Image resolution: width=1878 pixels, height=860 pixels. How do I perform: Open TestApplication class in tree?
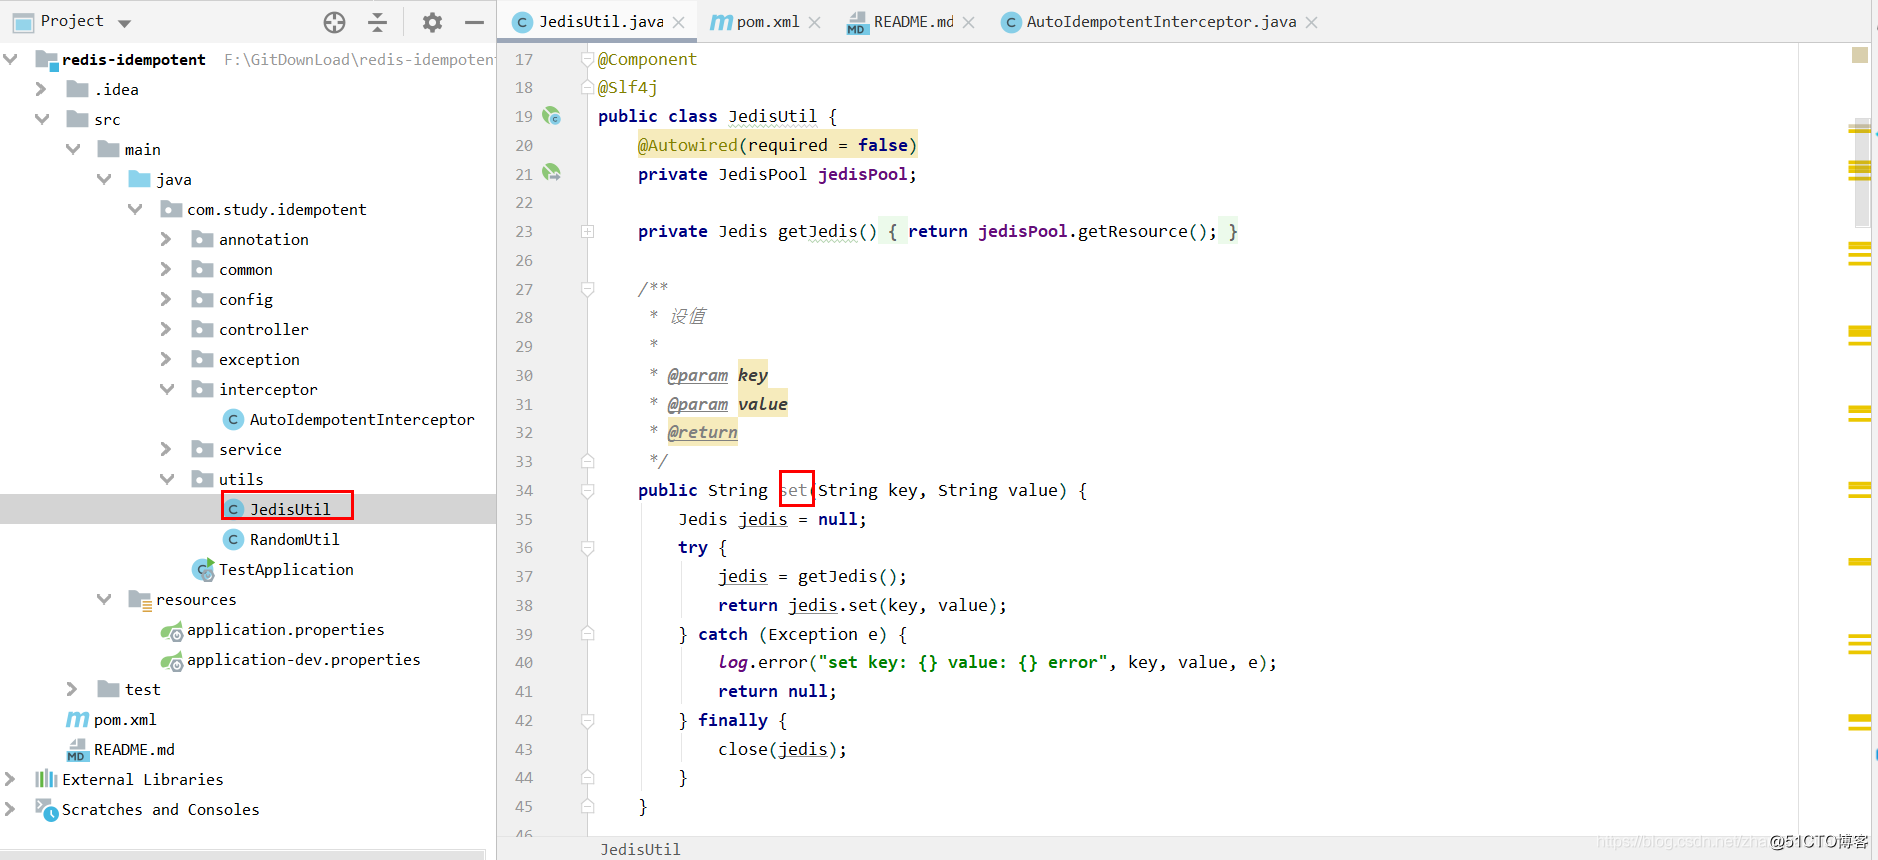tap(286, 569)
